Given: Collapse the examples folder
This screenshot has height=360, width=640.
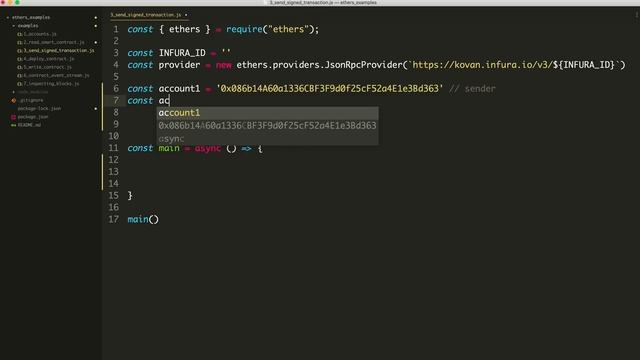Looking at the screenshot, I should [x=13, y=26].
